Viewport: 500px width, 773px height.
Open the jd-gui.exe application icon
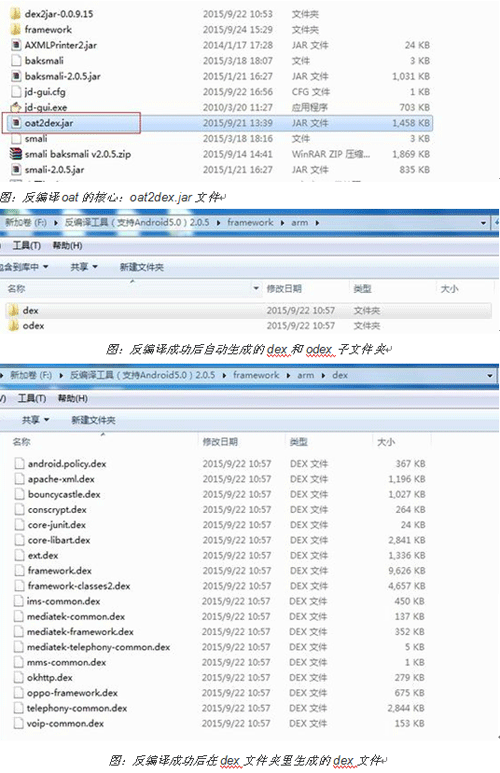pos(16,107)
